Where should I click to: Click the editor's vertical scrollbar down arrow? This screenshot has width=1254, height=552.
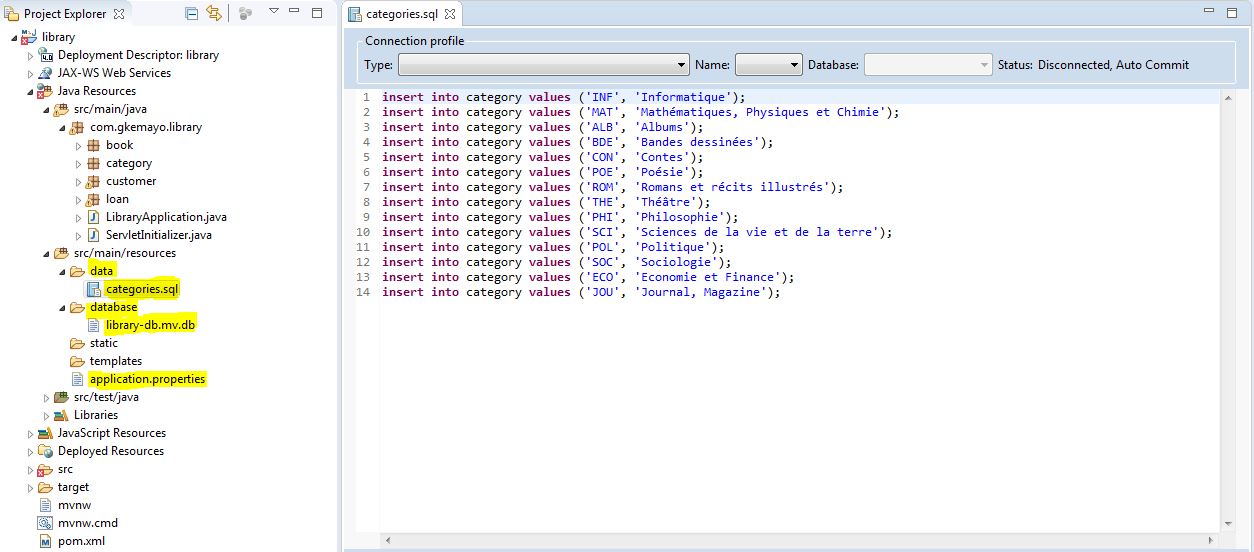pyautogui.click(x=1228, y=523)
